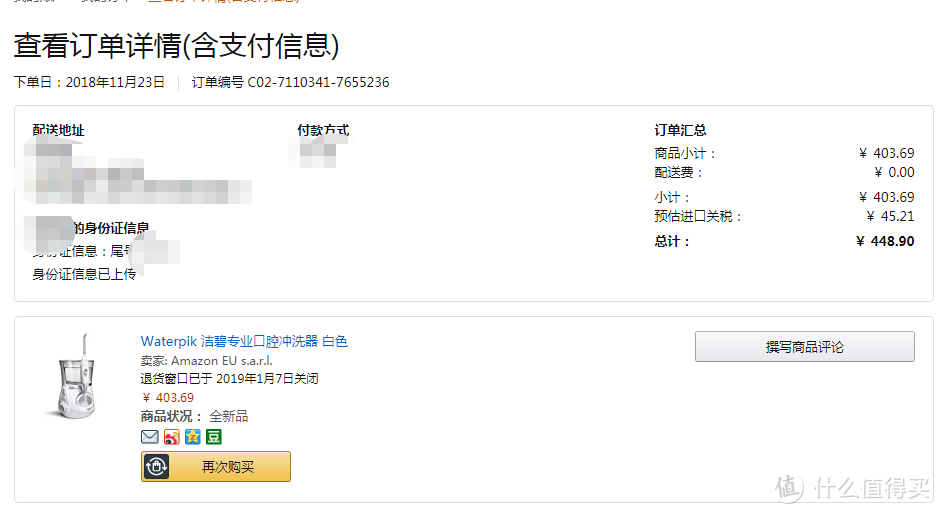Click the 订单汇总 heading
941x514 pixels.
coord(680,130)
